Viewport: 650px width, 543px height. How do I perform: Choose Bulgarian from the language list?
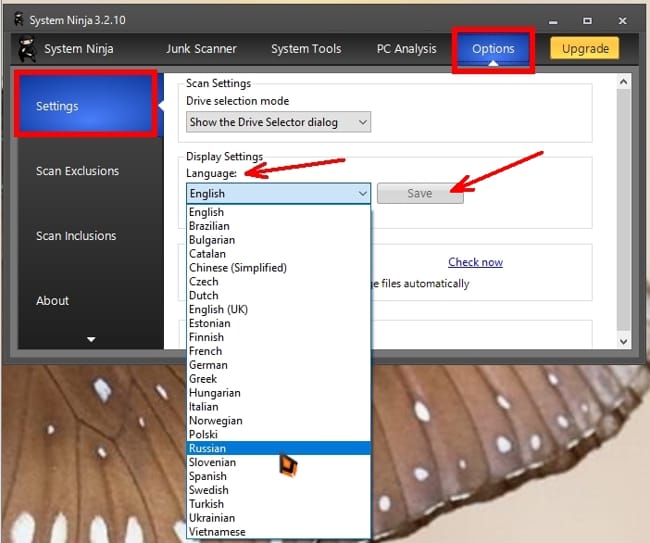[x=278, y=240]
